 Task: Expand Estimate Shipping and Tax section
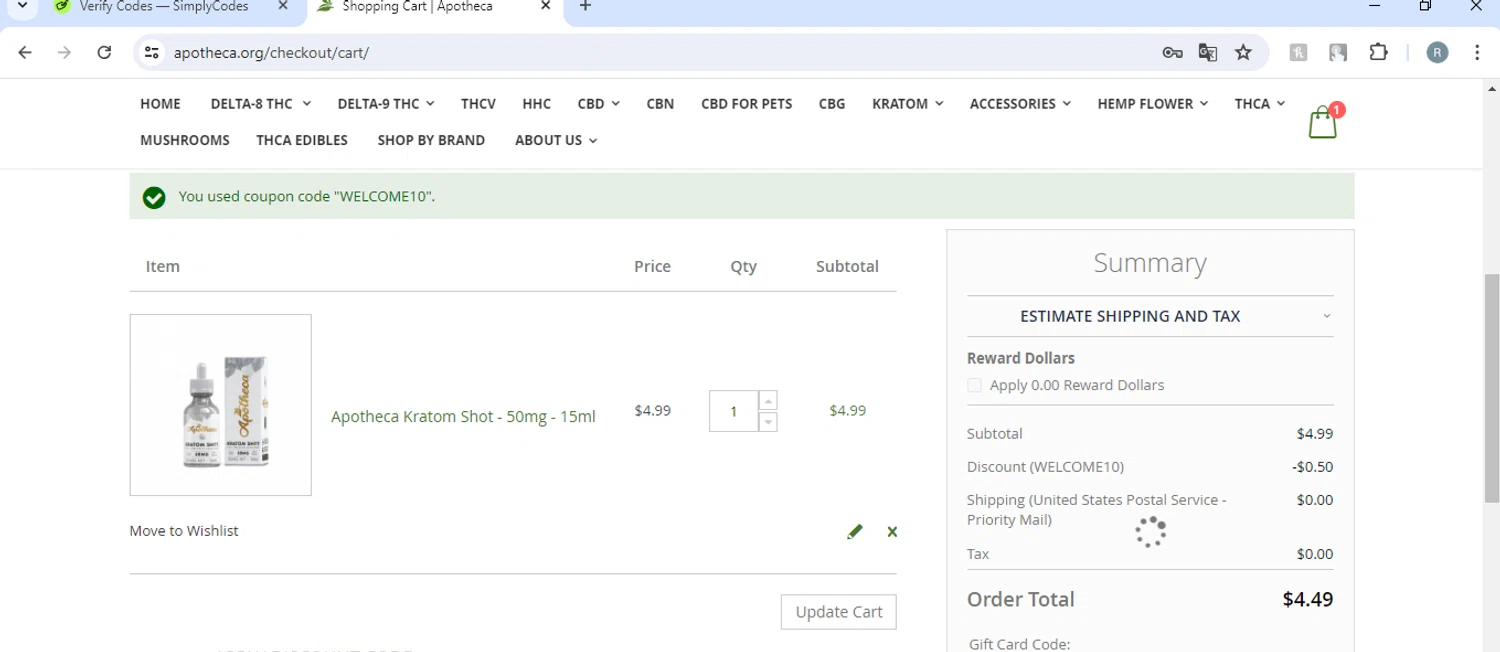click(x=1150, y=316)
